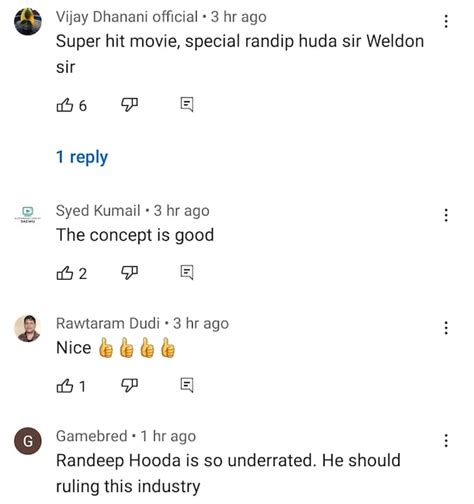
Task: Open more options for Rawtaram Dudi's comment
Action: (446, 328)
